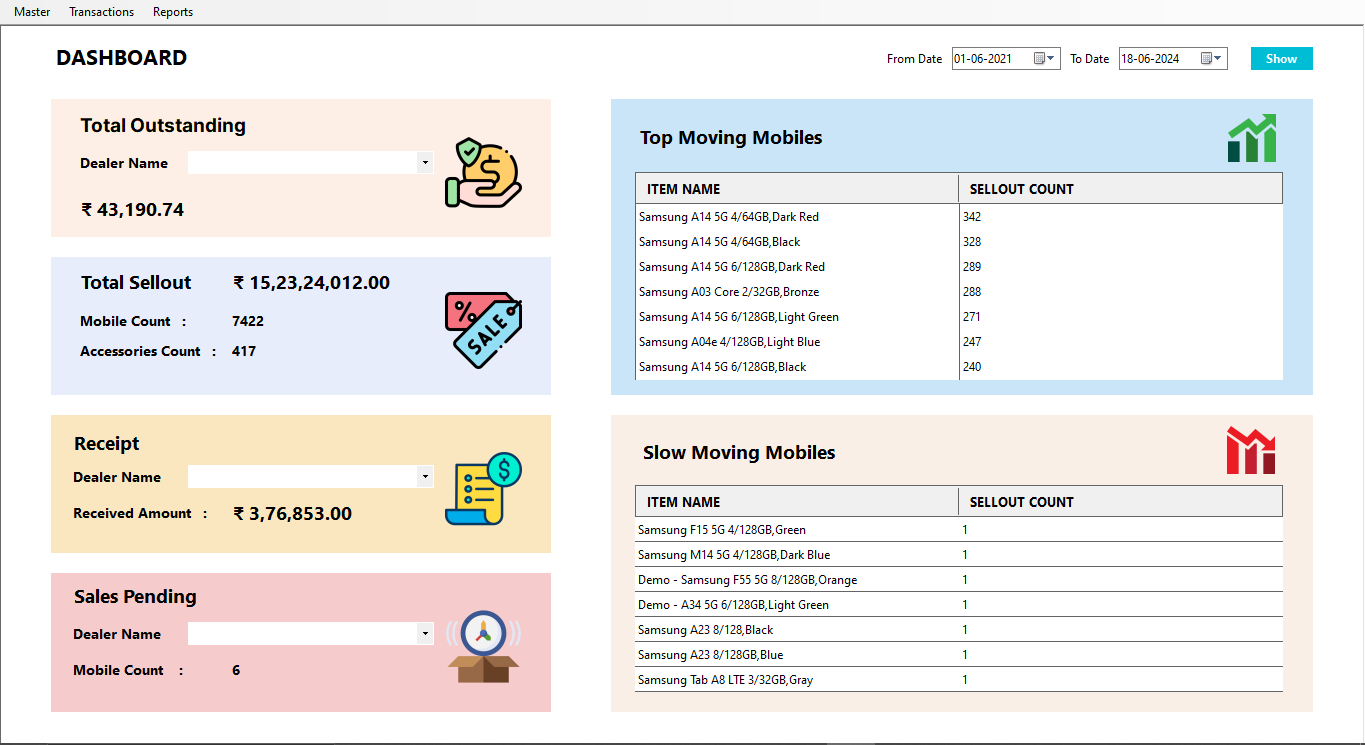Screen dimensions: 1365x745
Task: Click sellout count 240
Action: [x=972, y=367]
